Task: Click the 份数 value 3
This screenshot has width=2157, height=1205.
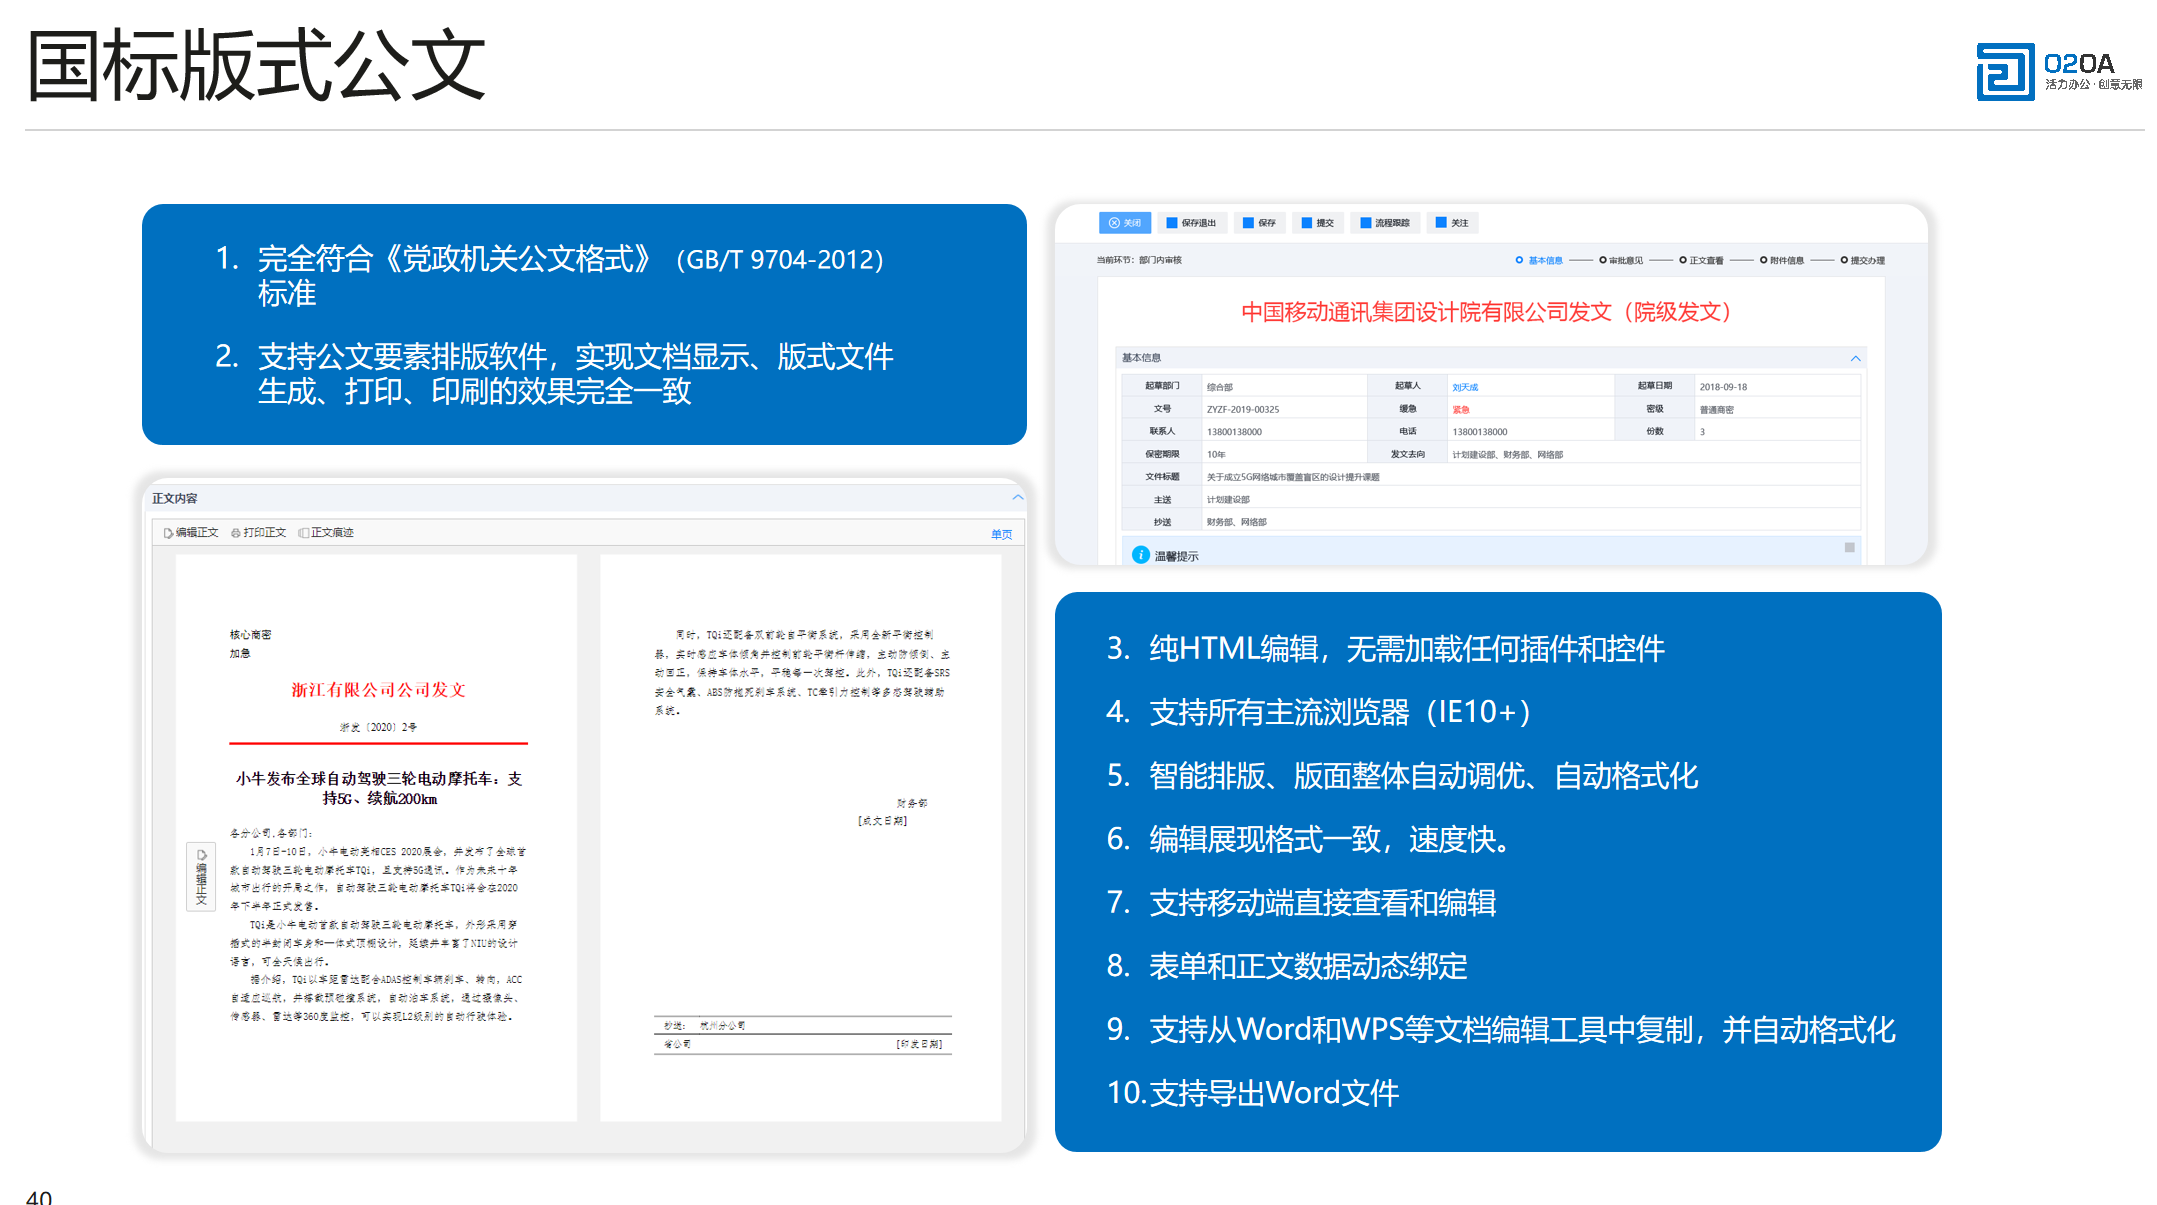Action: point(1702,432)
